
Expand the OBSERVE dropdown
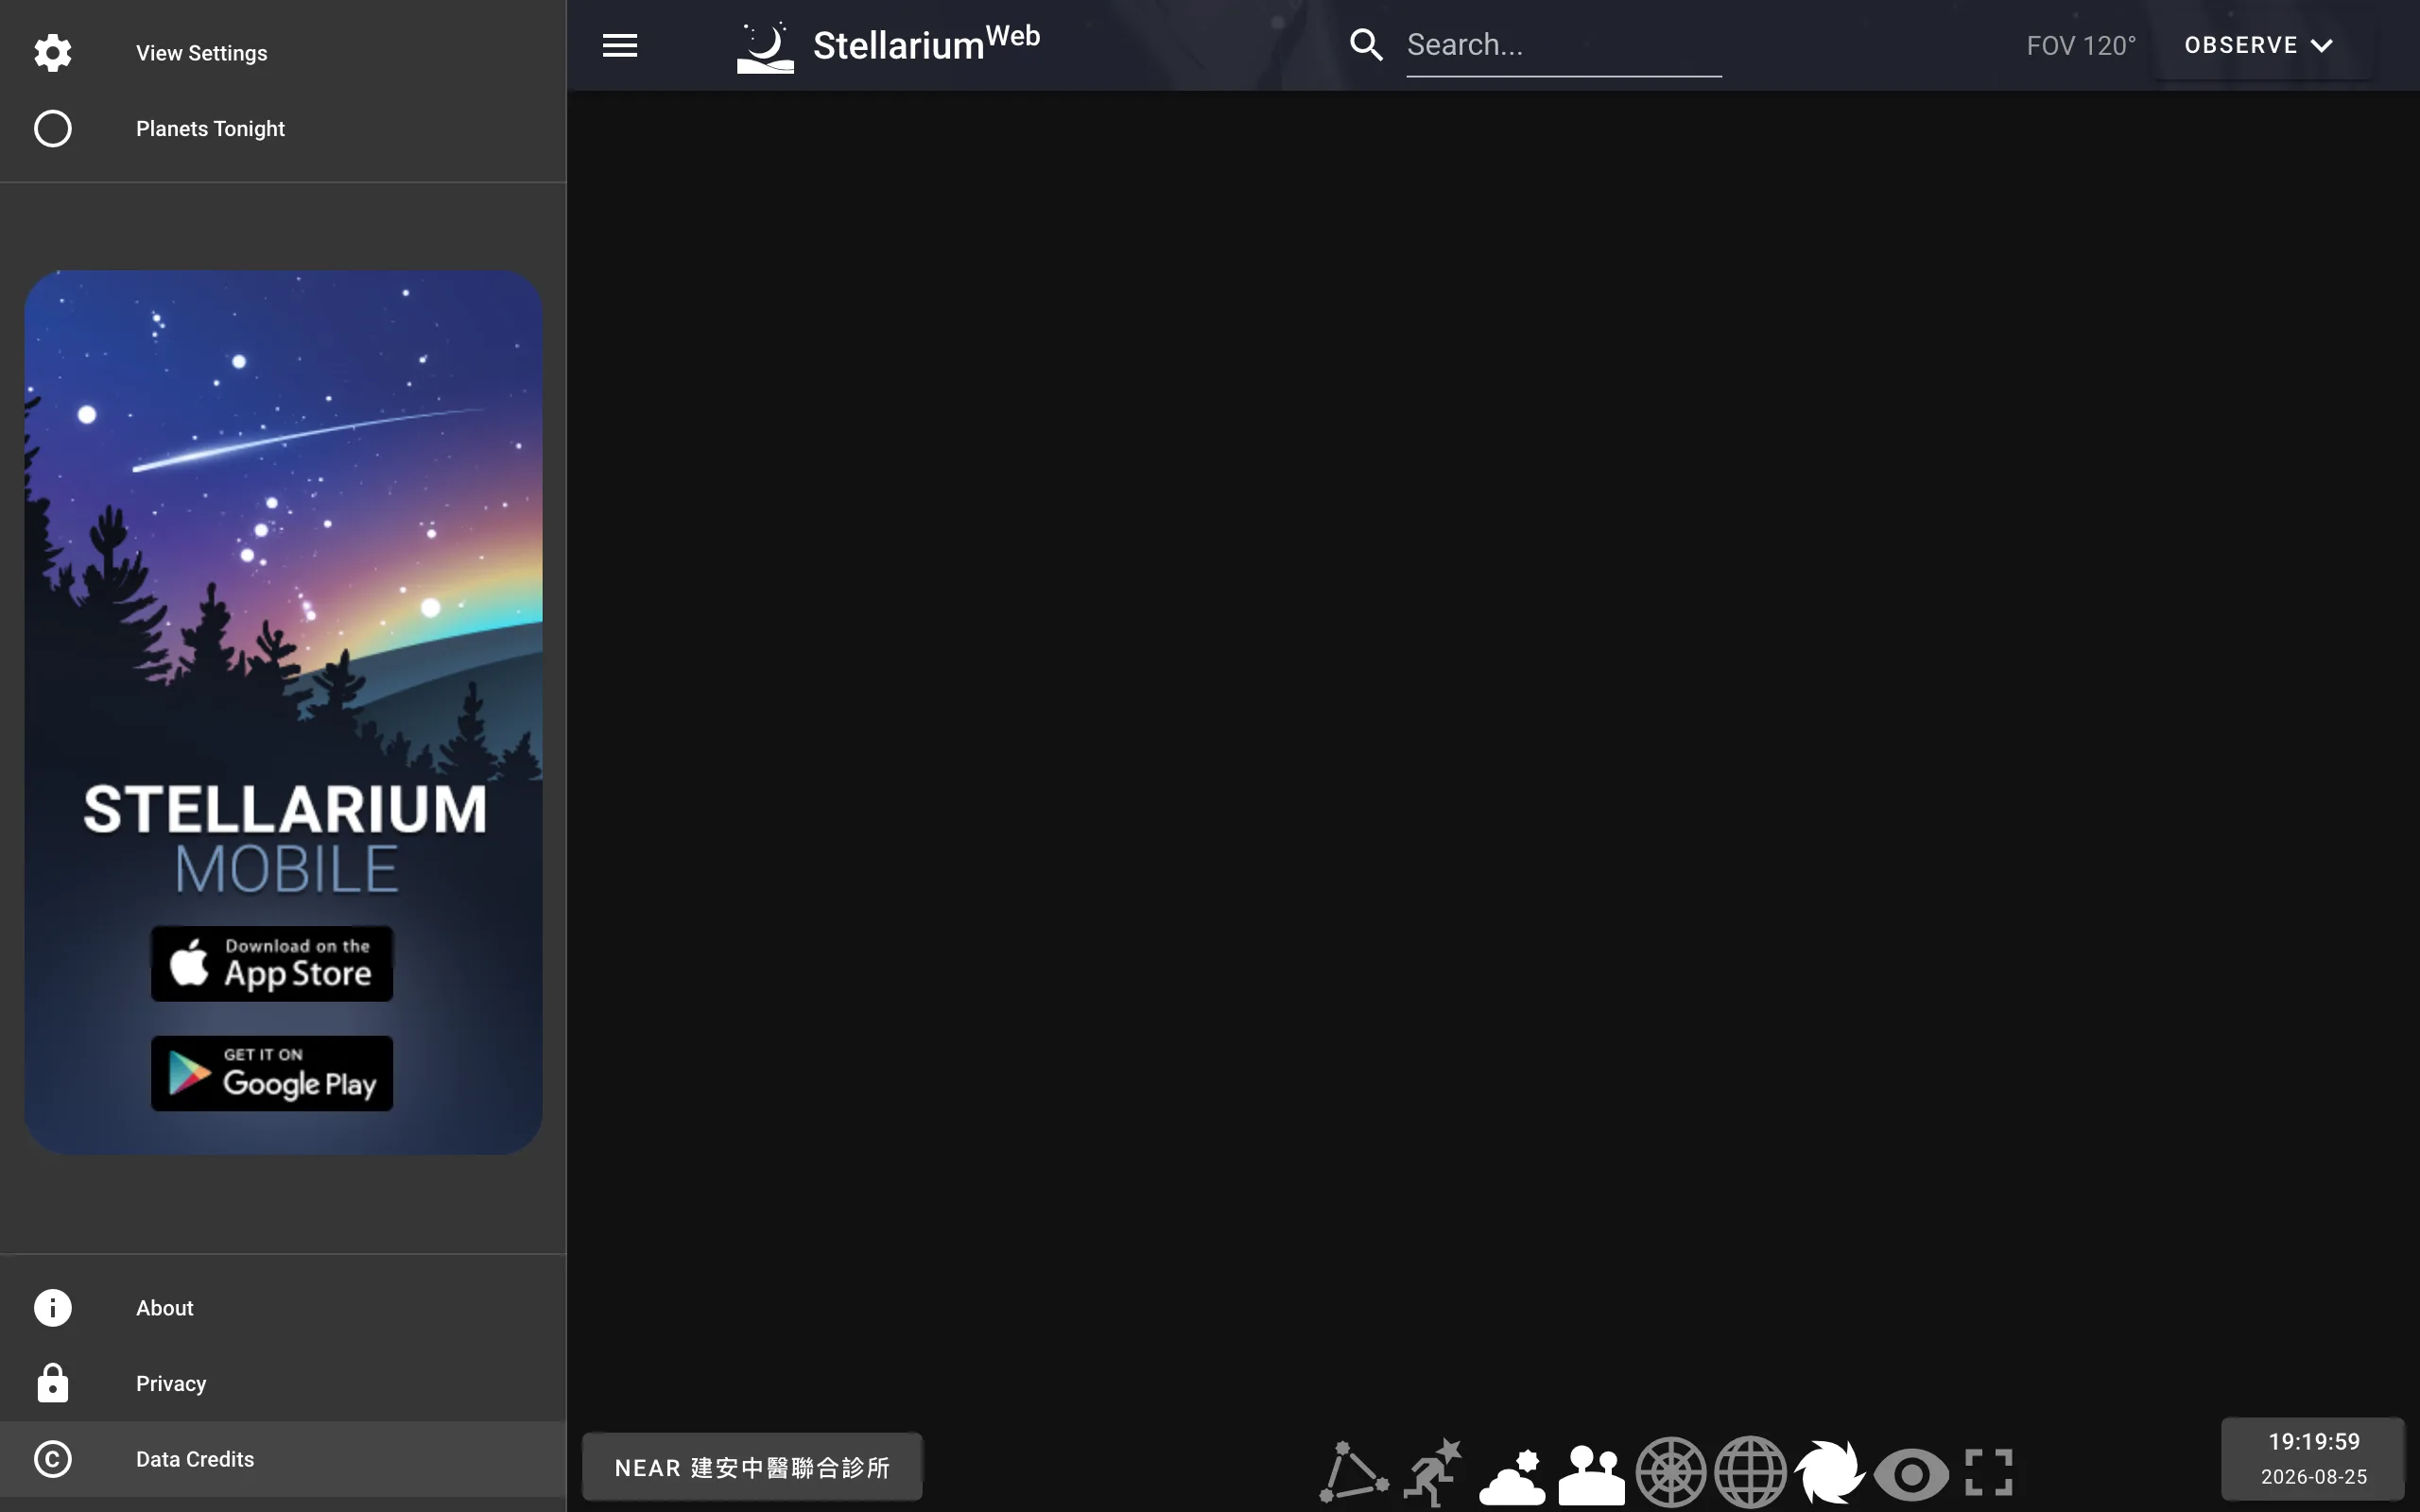click(2260, 45)
